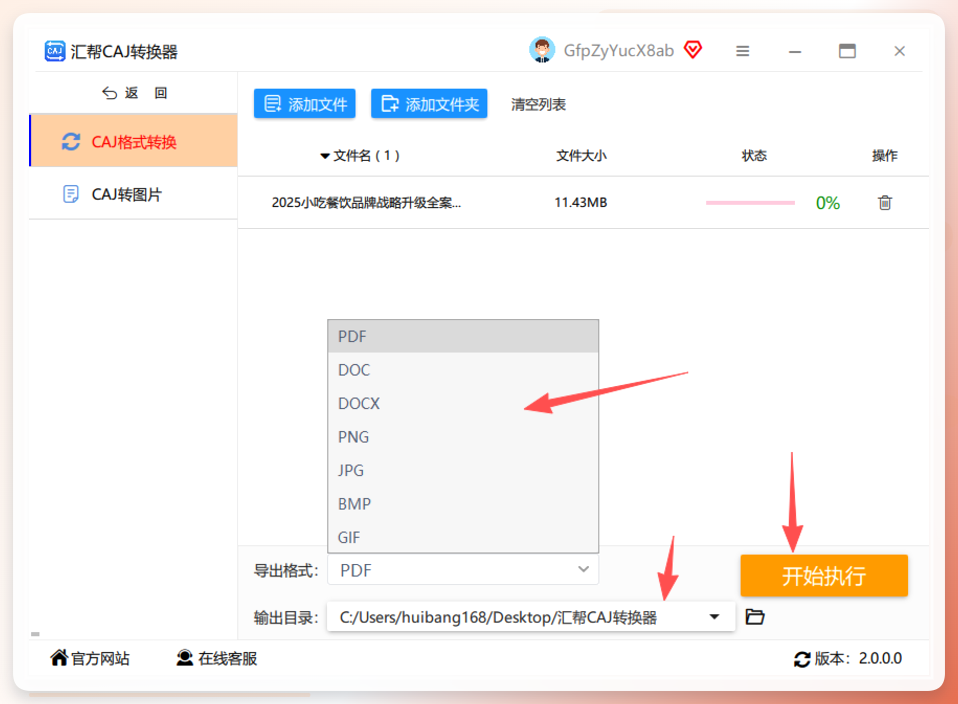Image resolution: width=958 pixels, height=704 pixels.
Task: Collapse the 导出格式 dropdown showing PDF
Action: pyautogui.click(x=463, y=570)
